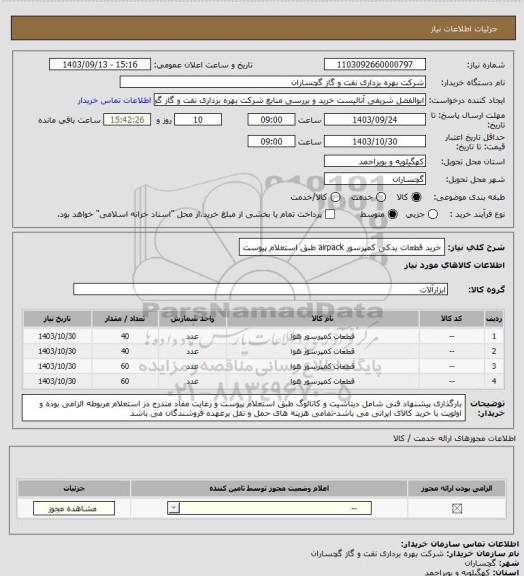Click row 2 item name قطعات کمپرسور هوا
The height and width of the screenshot is (576, 524).
[322, 352]
